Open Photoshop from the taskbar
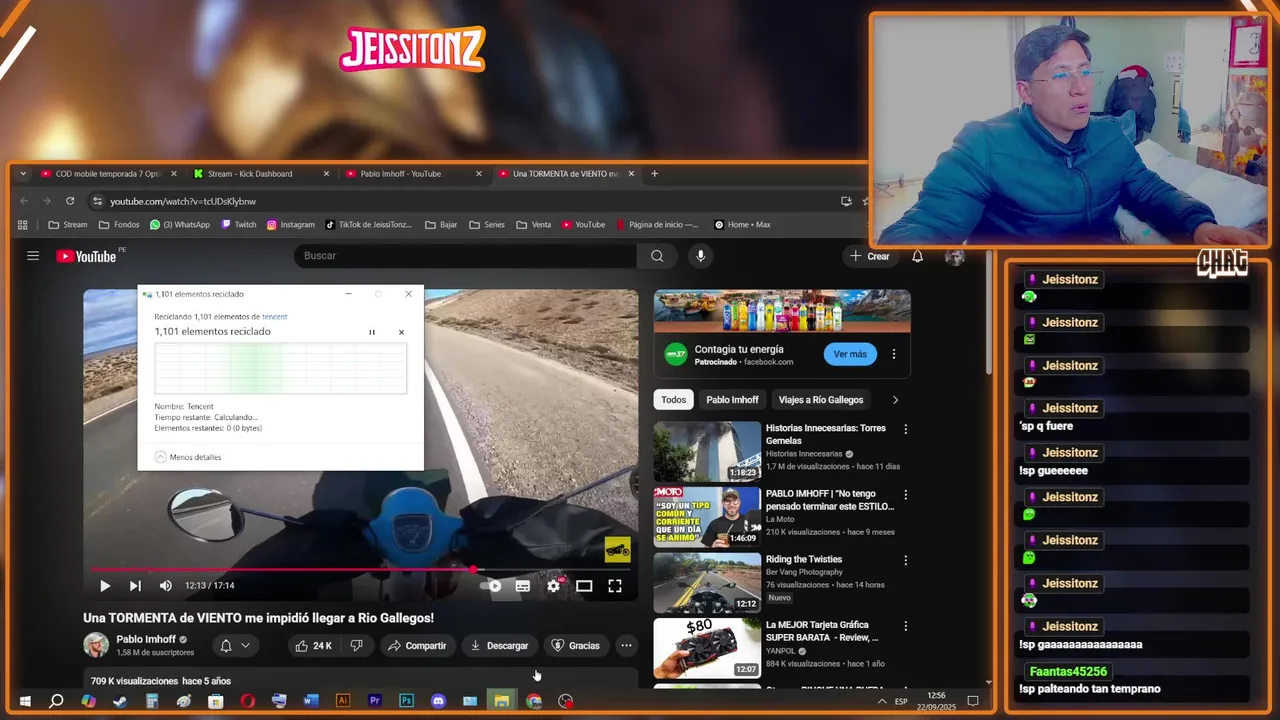1280x720 pixels. pyautogui.click(x=406, y=701)
